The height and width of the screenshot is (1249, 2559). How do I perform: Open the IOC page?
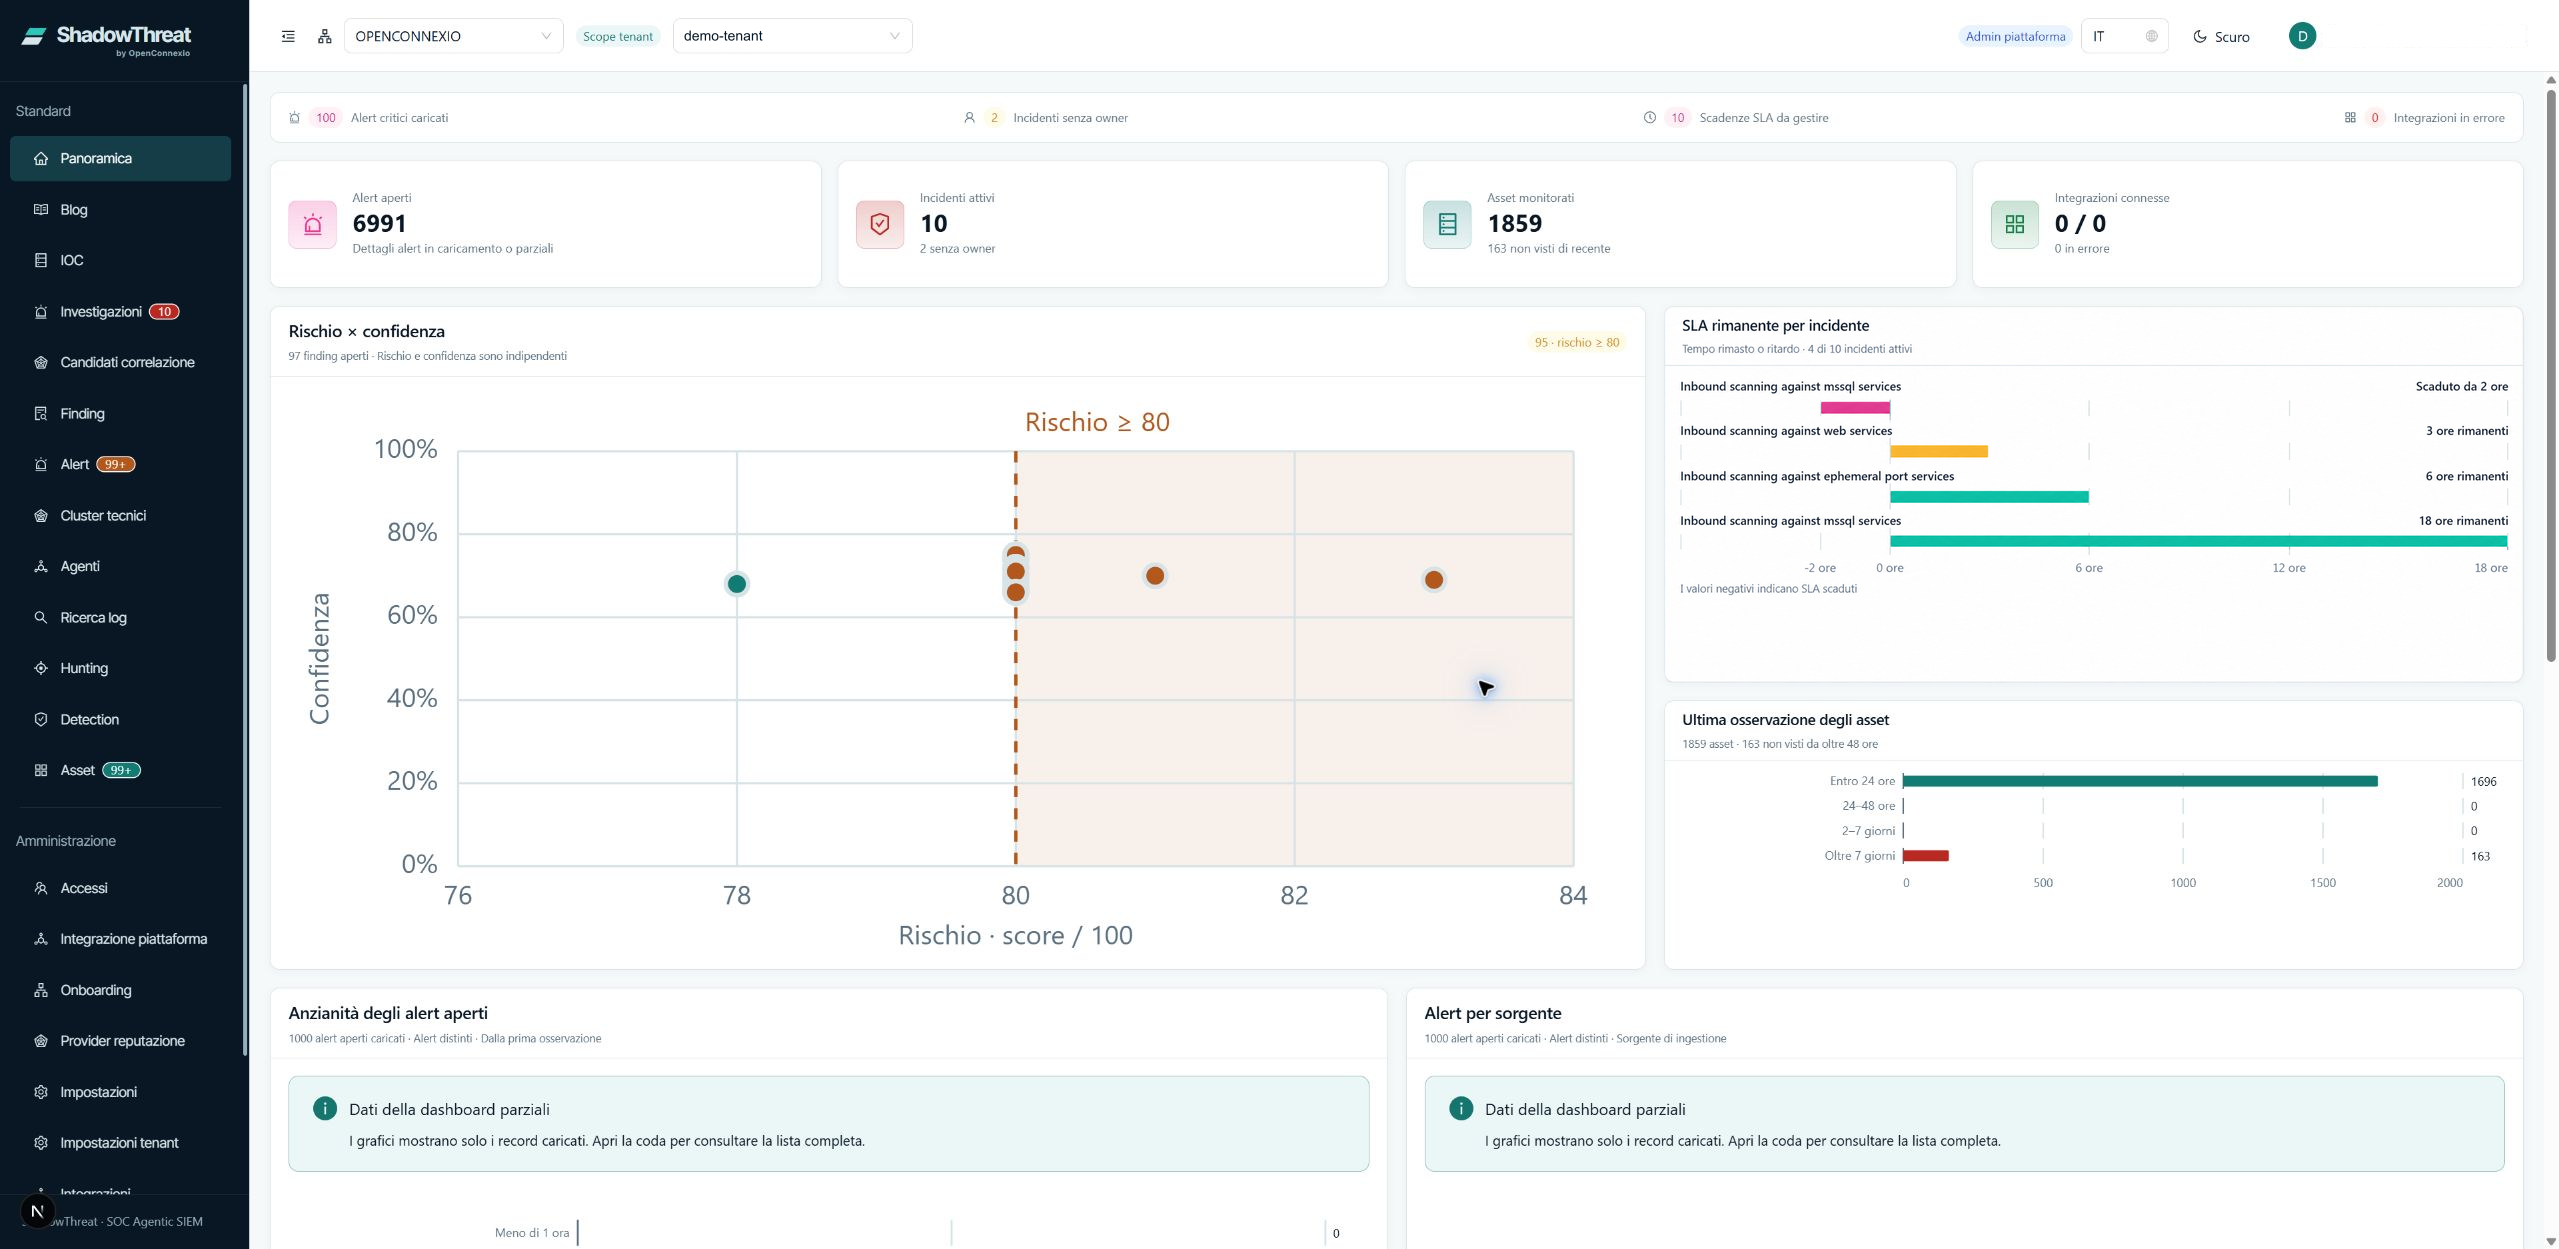click(x=120, y=260)
